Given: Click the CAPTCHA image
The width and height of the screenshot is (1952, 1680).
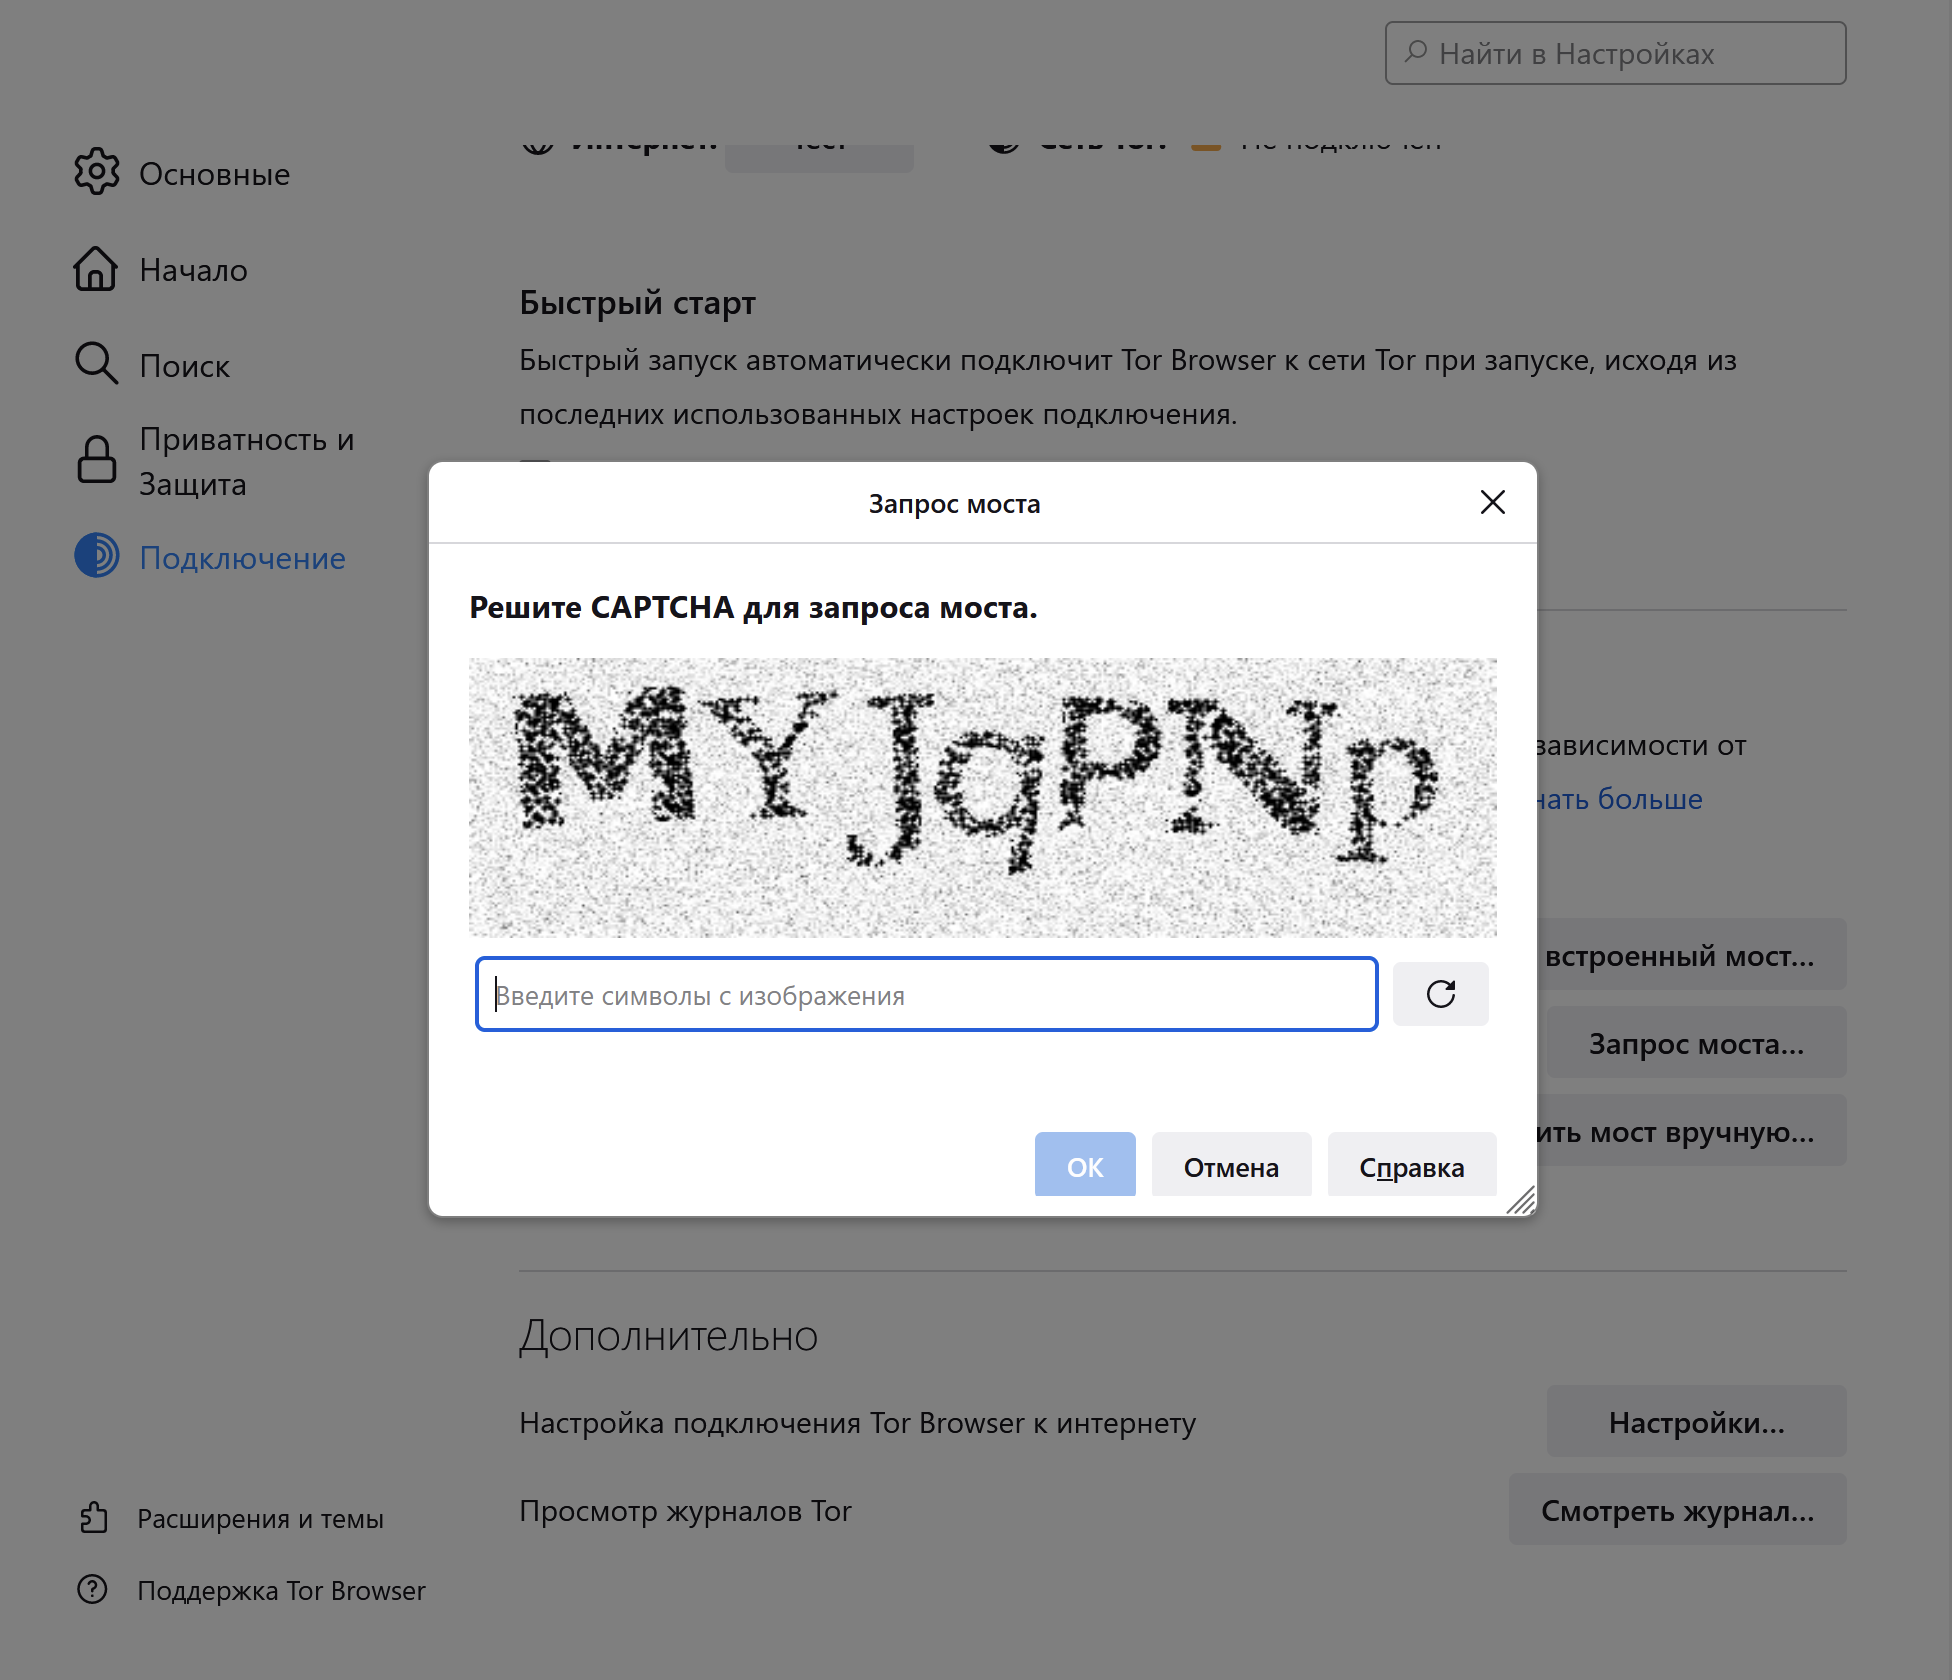Looking at the screenshot, I should point(982,797).
